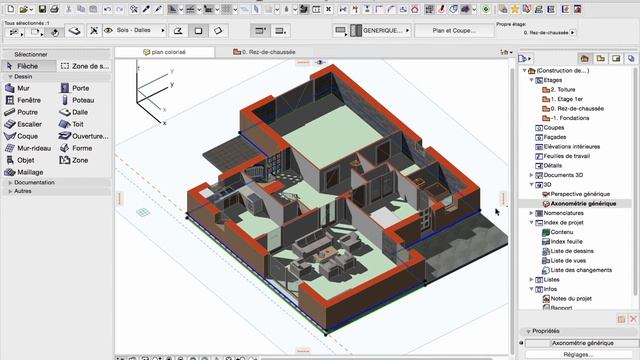Switch to the 0. Rez-de-chaussée tab
Screen dimensions: 640x360
click(264, 52)
